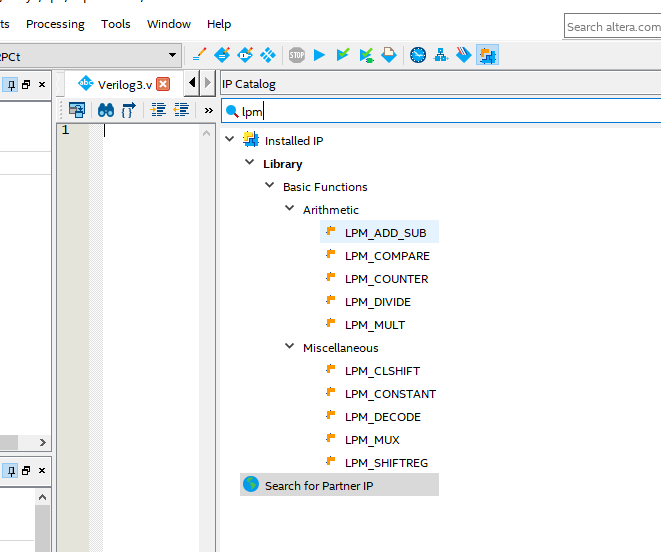Click the IP Catalog toolbar icon

click(487, 55)
